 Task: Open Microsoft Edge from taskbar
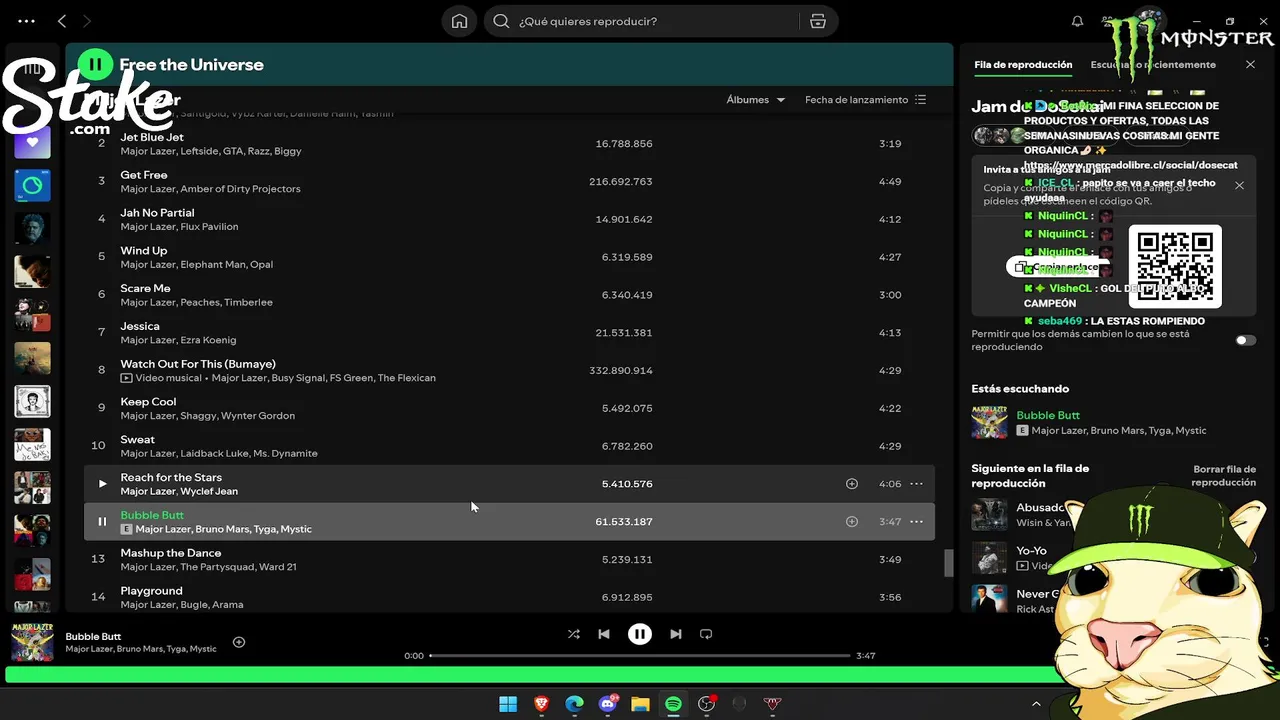coord(574,704)
